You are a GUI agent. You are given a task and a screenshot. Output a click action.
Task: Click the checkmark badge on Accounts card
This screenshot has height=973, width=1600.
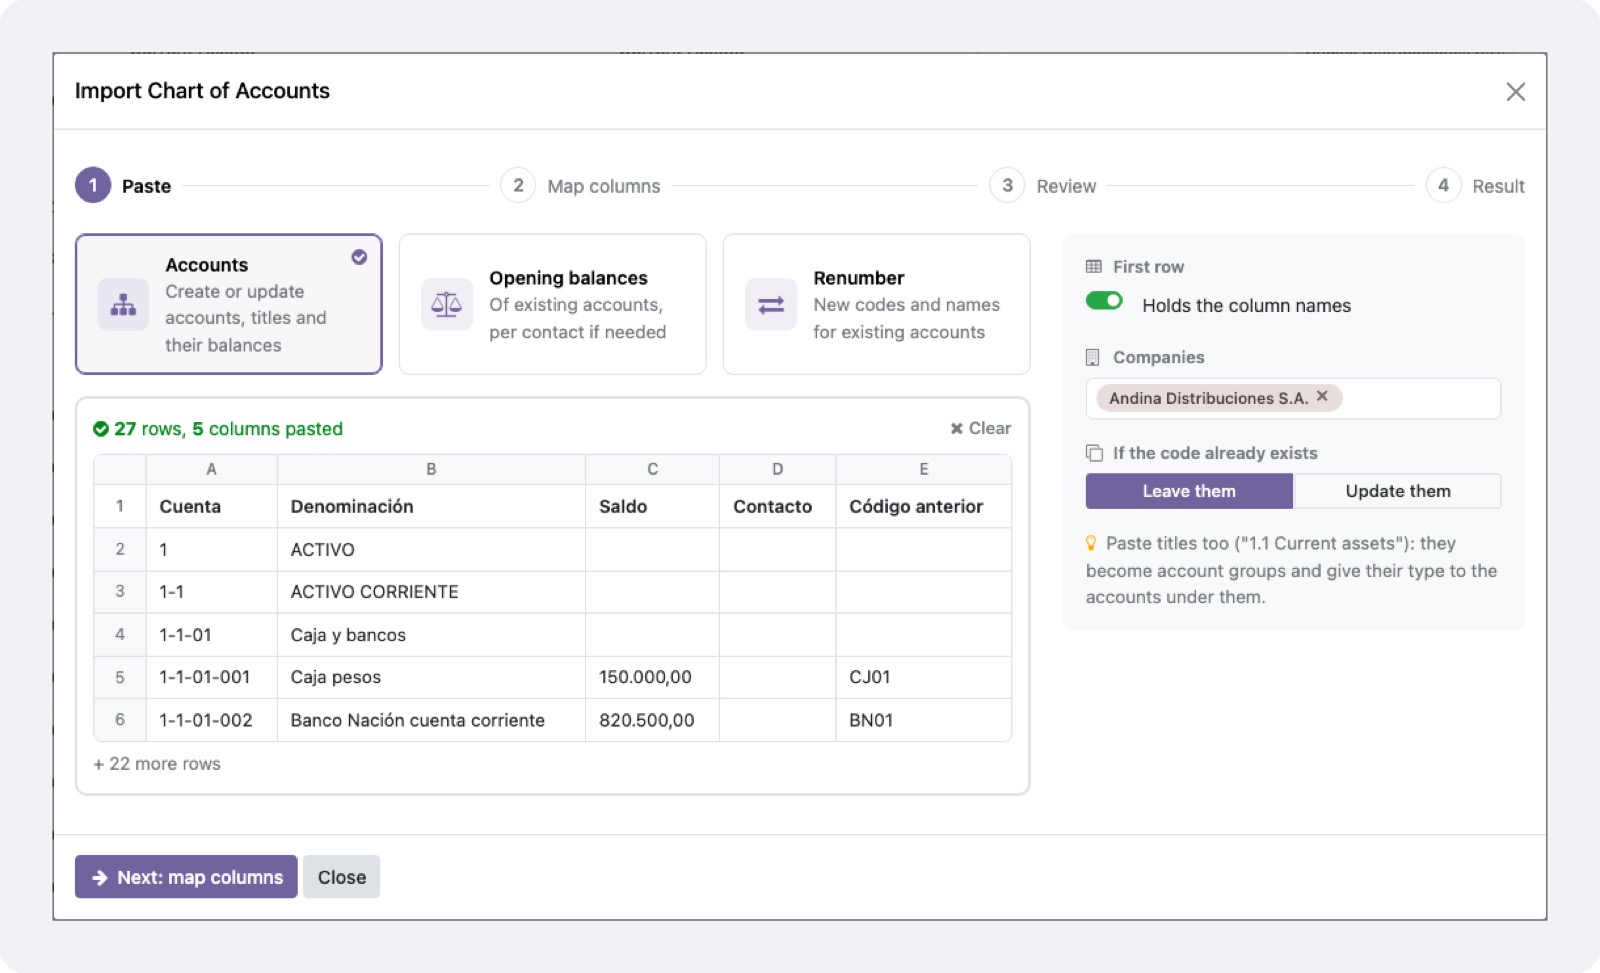coord(359,257)
